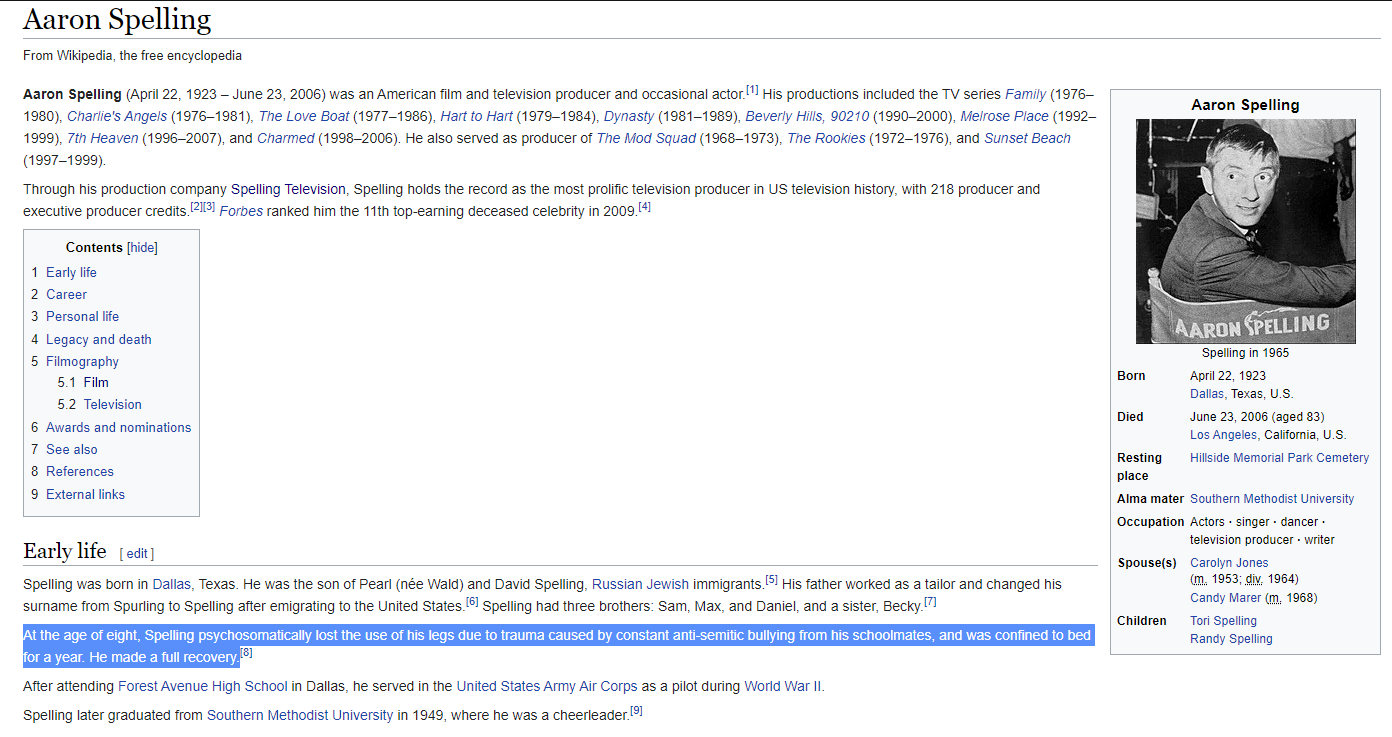Open the Charmed series link
Screen dimensions: 1392x737
click(x=286, y=138)
